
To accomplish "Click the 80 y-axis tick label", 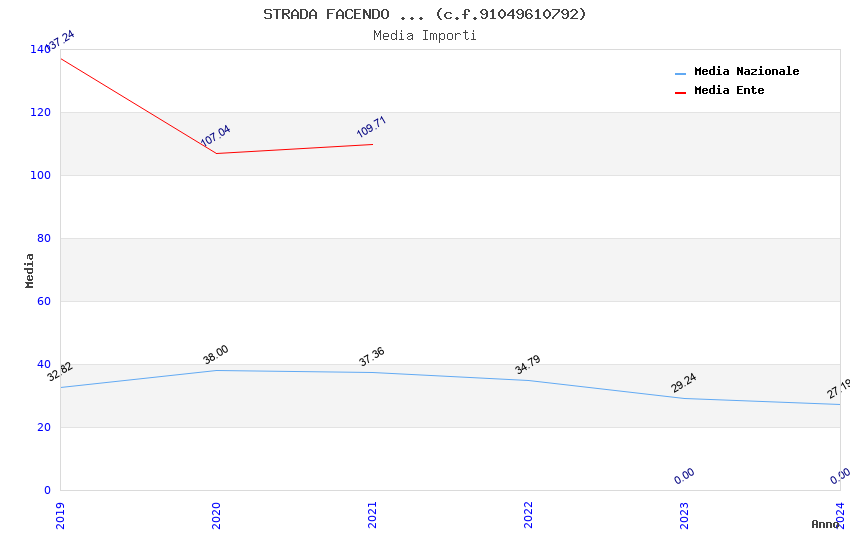I will (44, 239).
